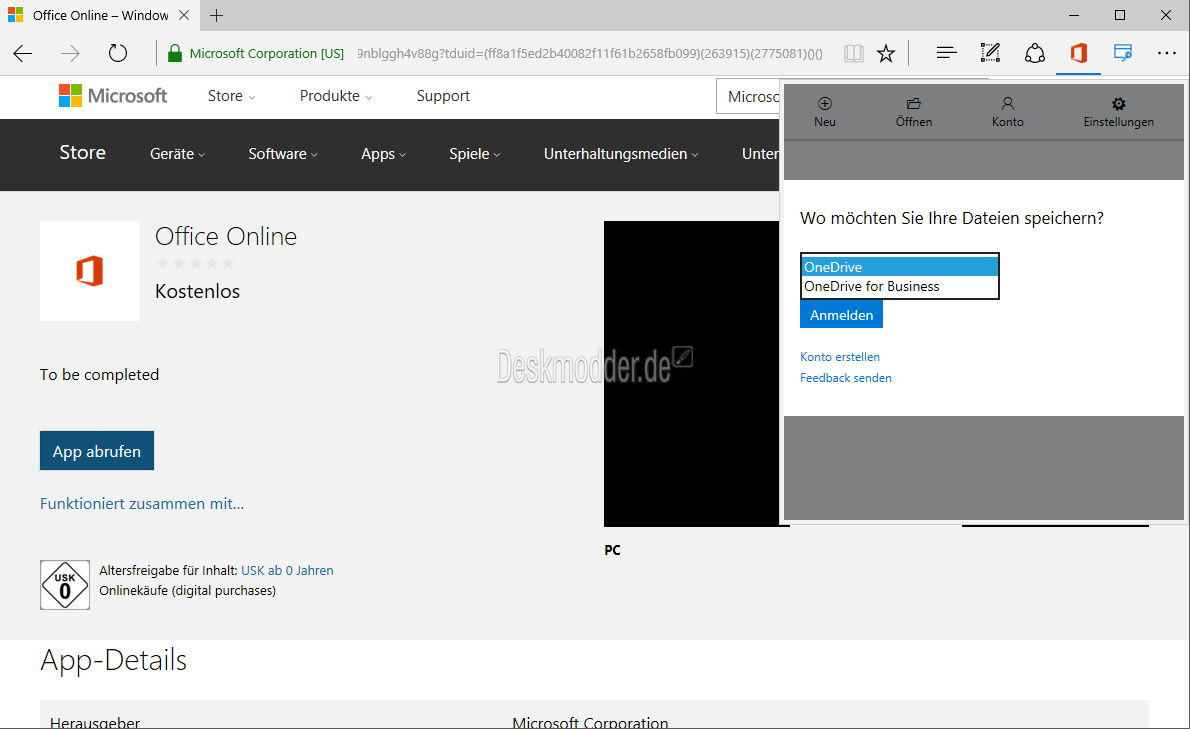Close the Office Online browser tab

coord(184,15)
